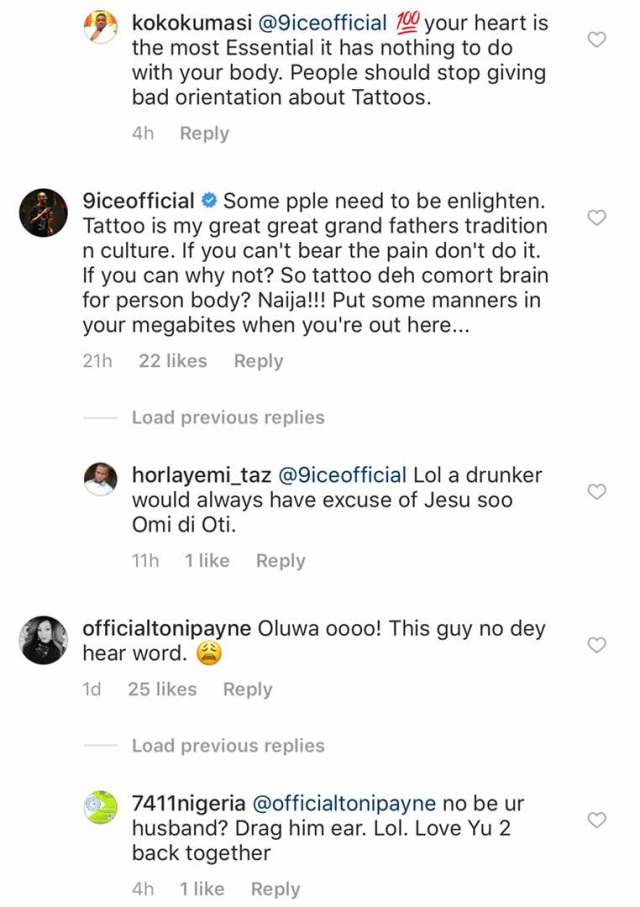Reply to 9iceofficial's comment
The width and height of the screenshot is (640, 907).
258,361
